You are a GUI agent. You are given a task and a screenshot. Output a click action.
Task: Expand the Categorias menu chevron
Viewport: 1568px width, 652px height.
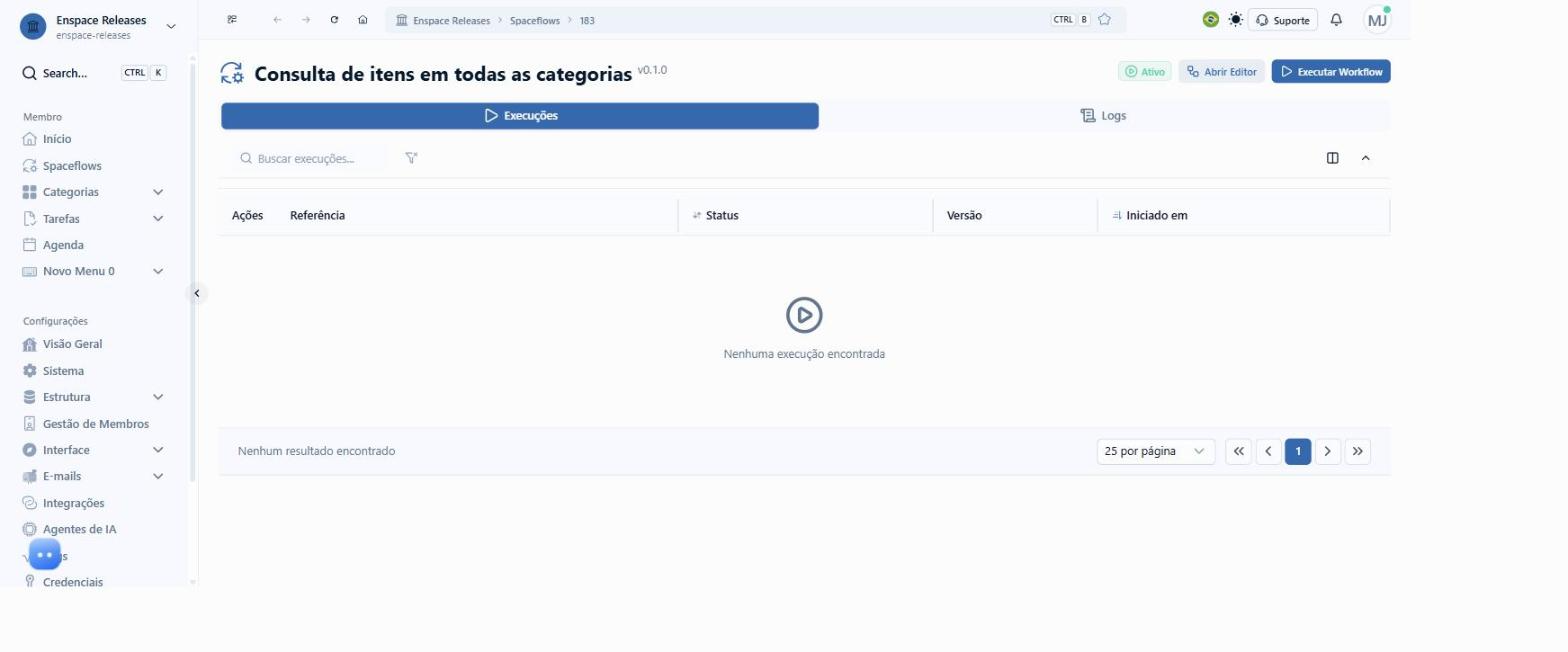[x=158, y=192]
